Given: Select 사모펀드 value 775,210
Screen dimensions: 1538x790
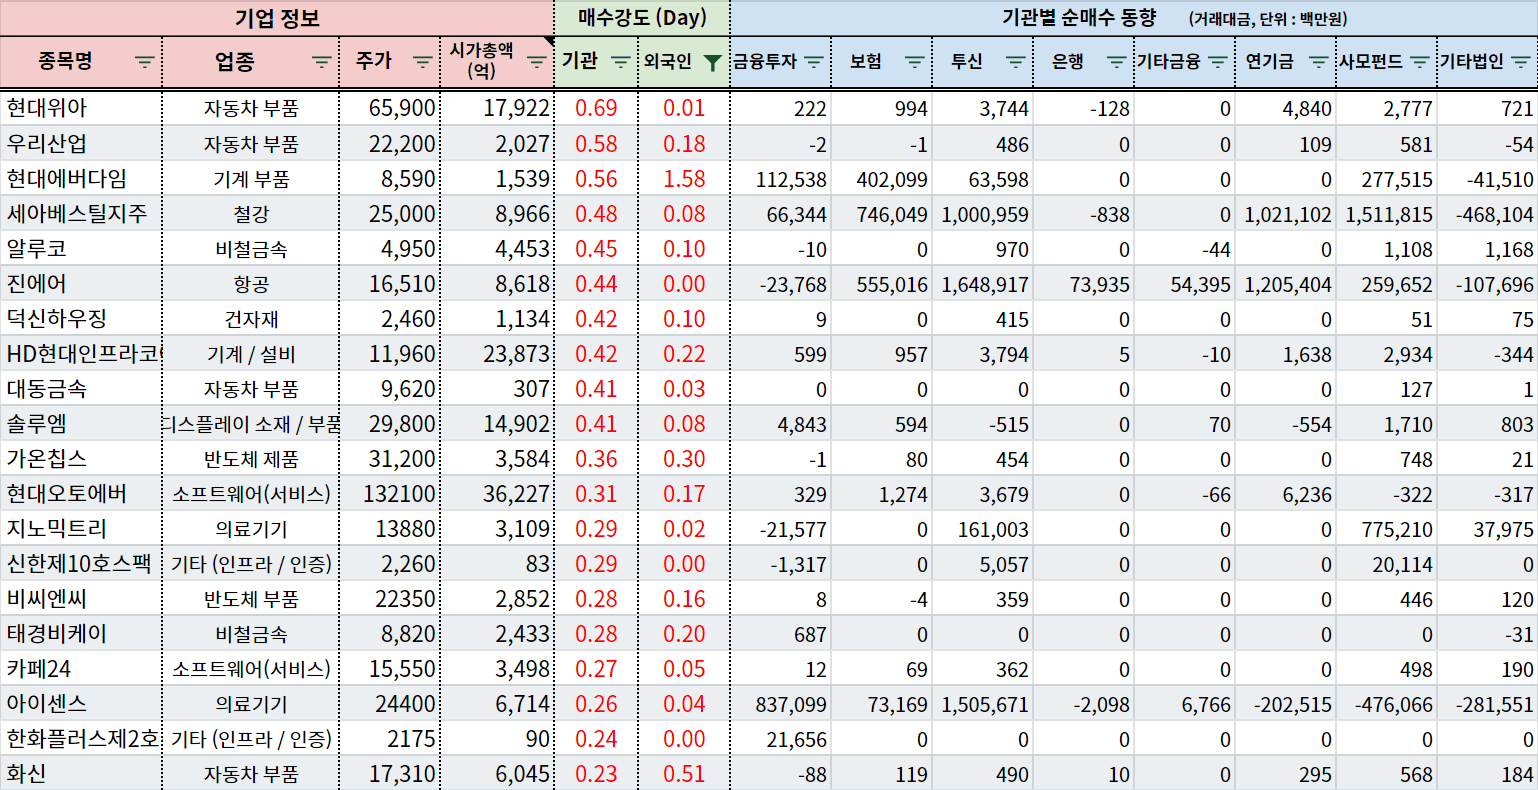Looking at the screenshot, I should point(1387,529).
